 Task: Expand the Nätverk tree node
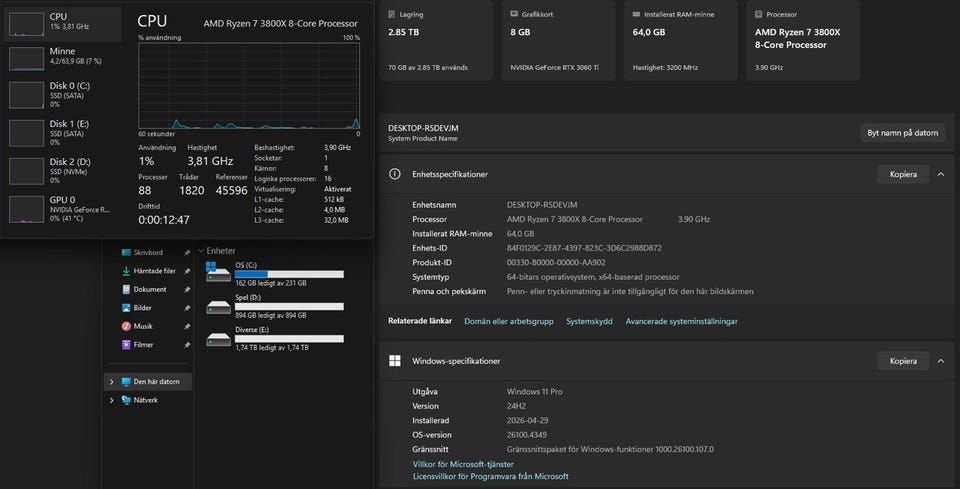coord(111,400)
